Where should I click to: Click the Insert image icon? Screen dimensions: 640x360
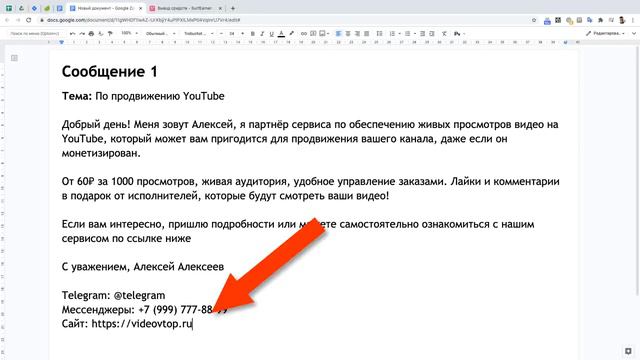tap(322, 33)
